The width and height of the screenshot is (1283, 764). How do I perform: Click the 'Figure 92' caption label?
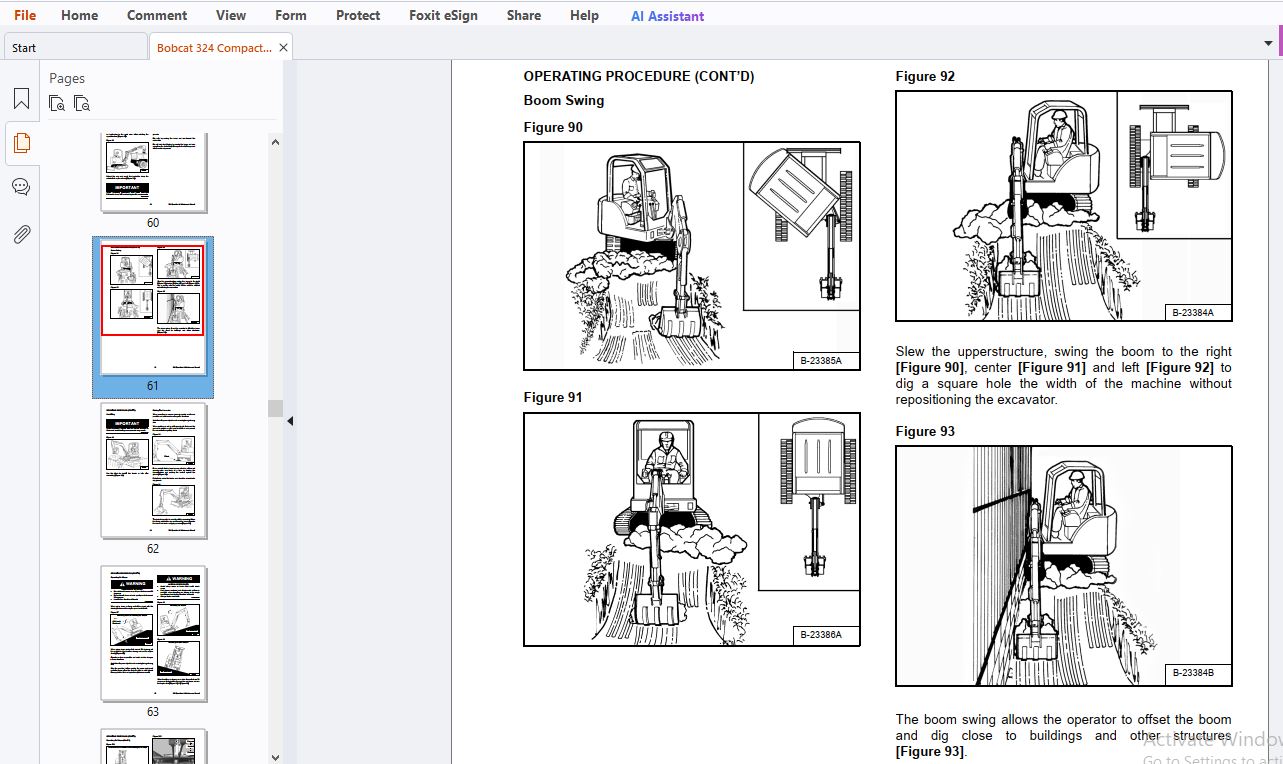[x=925, y=76]
